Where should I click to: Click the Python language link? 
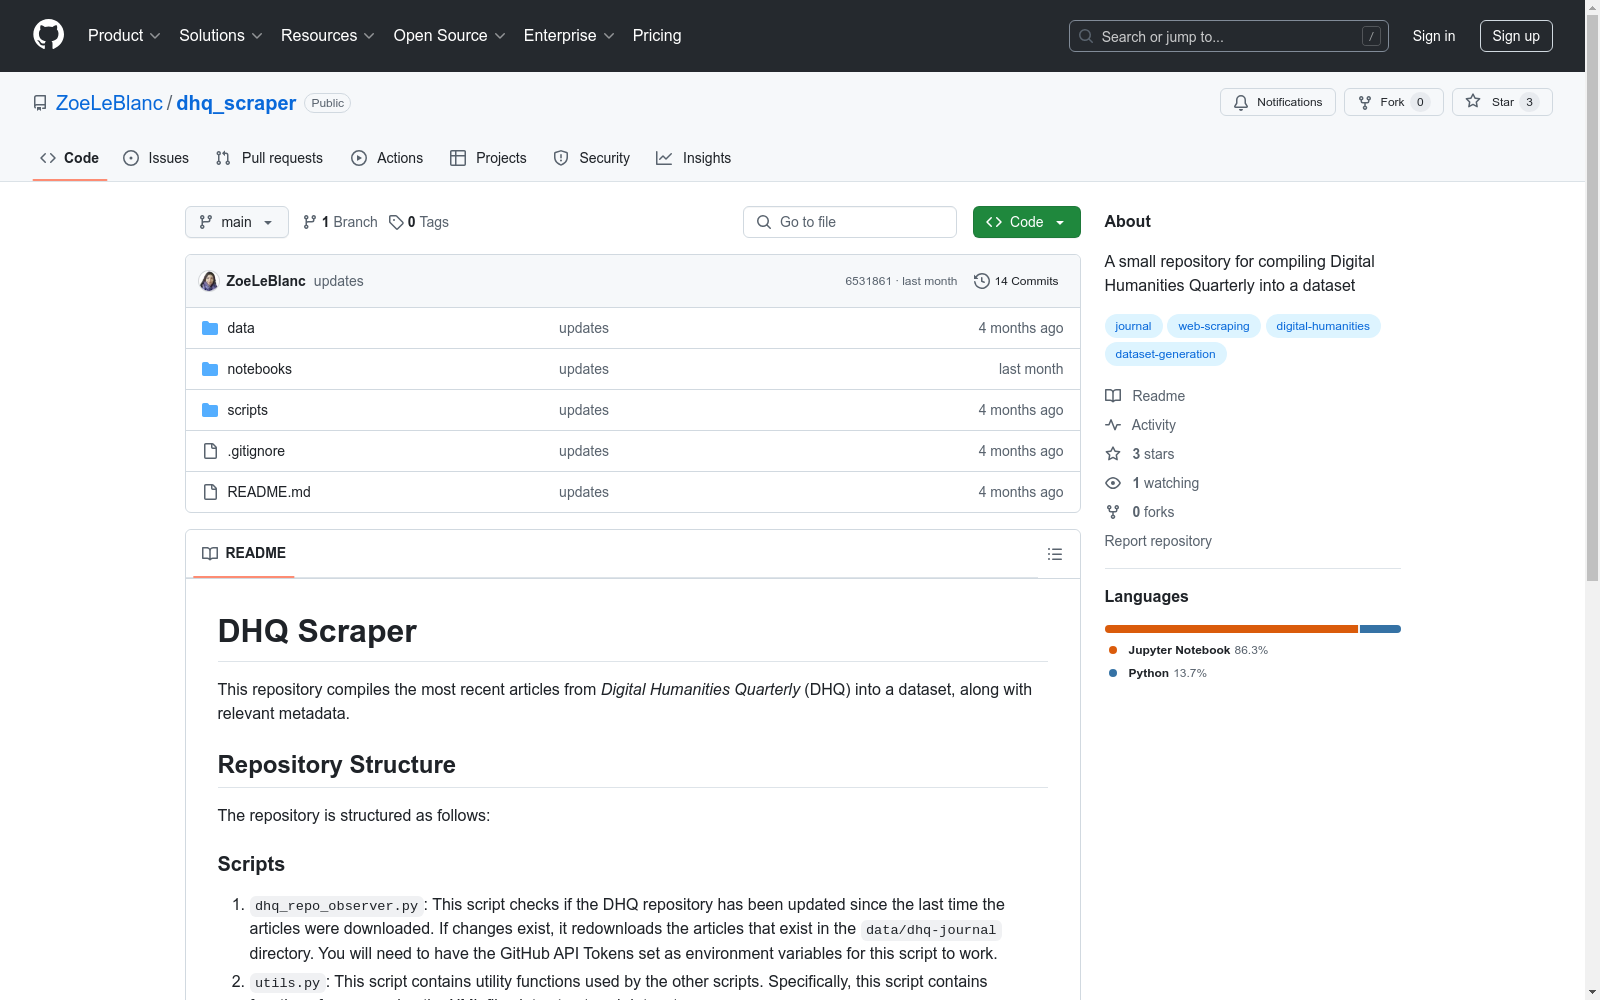tap(1157, 673)
